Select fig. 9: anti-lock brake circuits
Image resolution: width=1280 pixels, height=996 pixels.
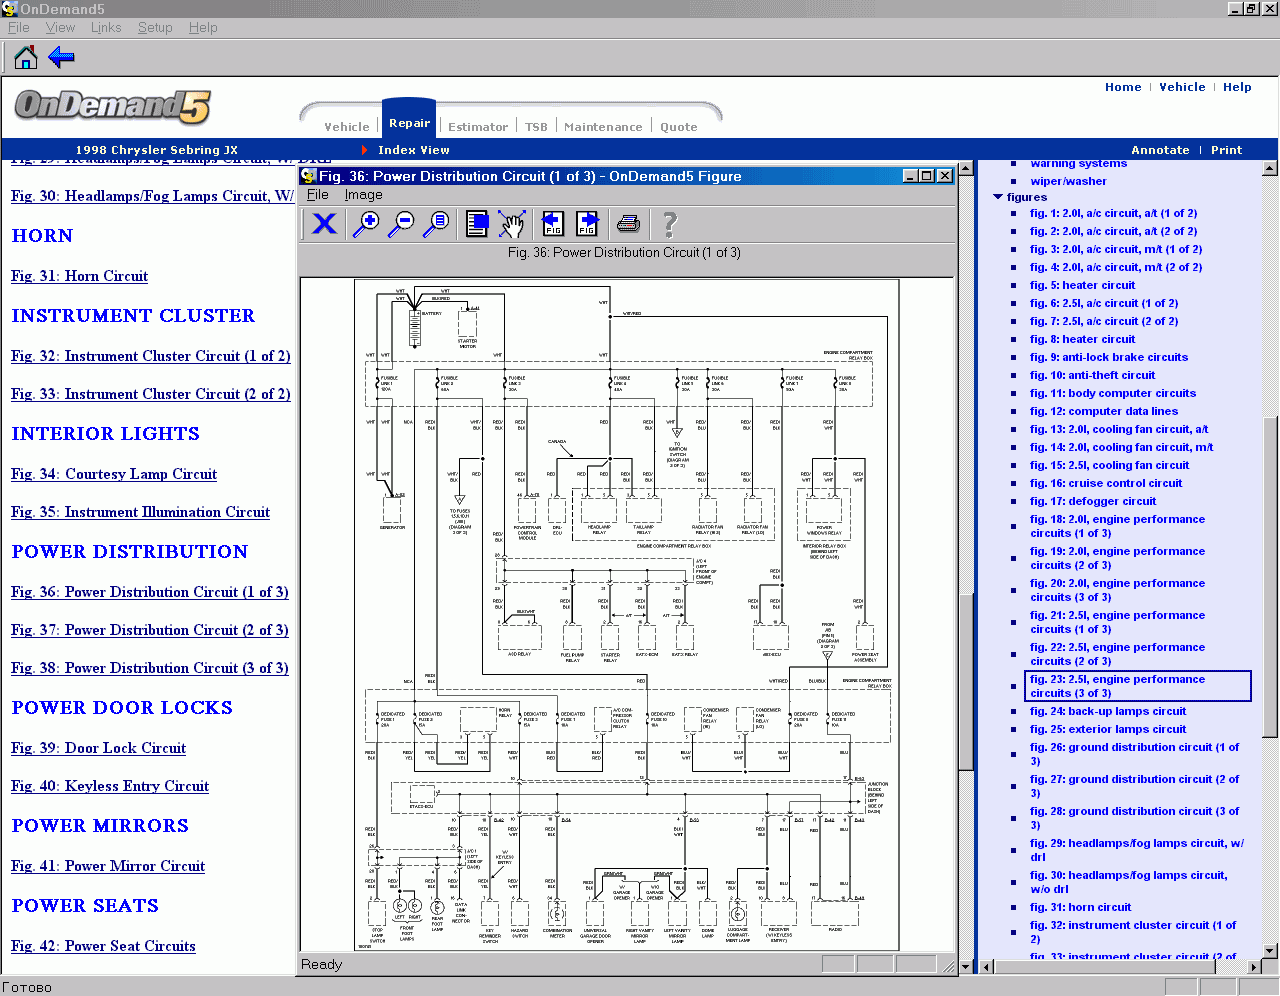pos(1109,357)
